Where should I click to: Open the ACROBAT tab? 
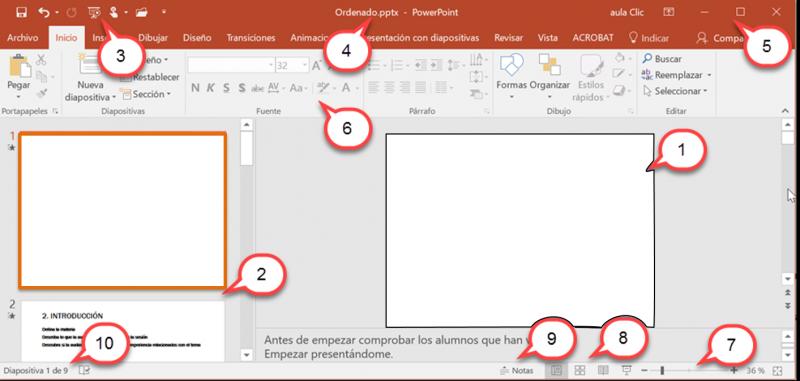593,38
